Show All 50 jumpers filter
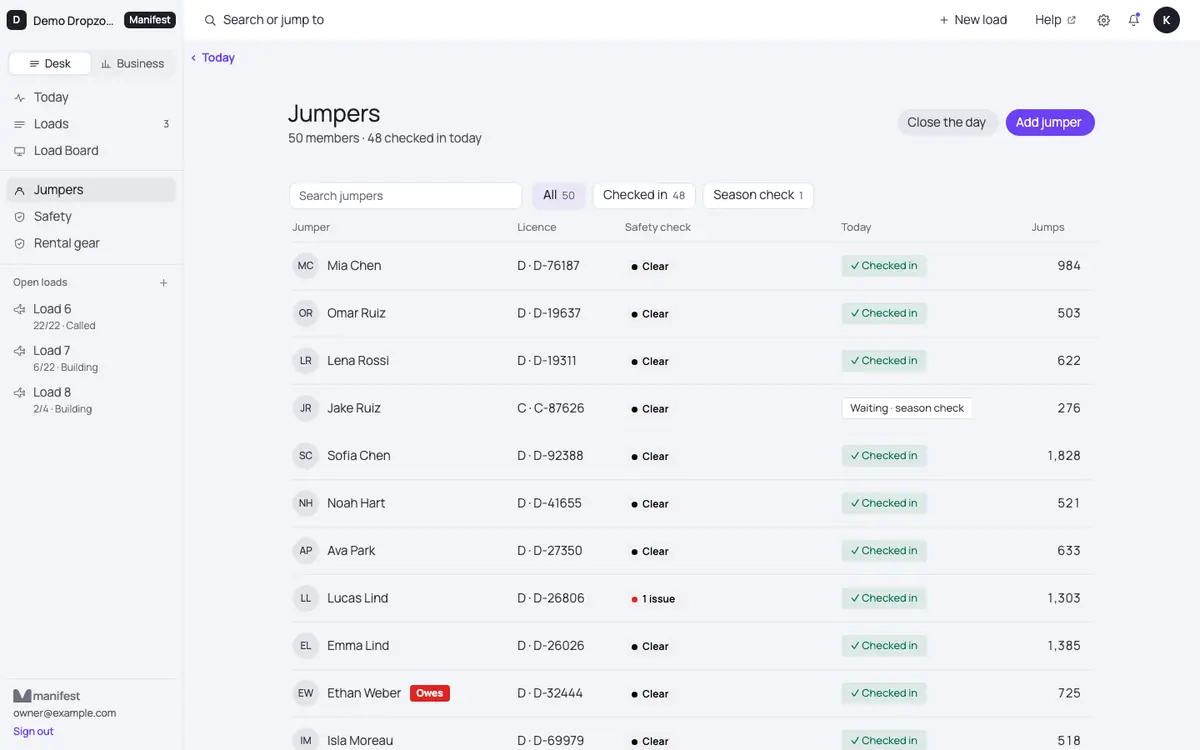 tap(559, 195)
